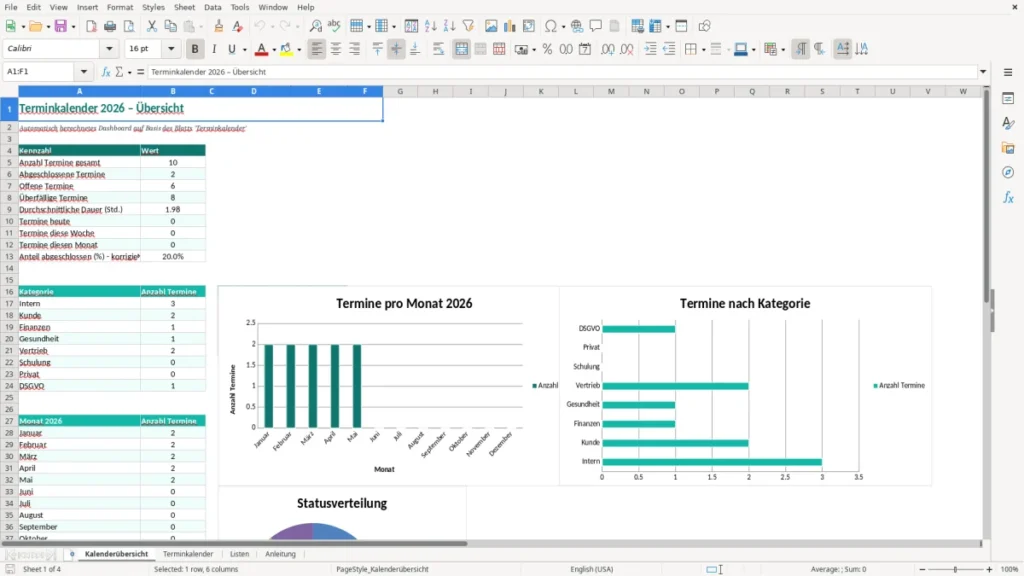Open sidebar Styles panel icon
Viewport: 1024px width, 576px height.
click(1008, 123)
